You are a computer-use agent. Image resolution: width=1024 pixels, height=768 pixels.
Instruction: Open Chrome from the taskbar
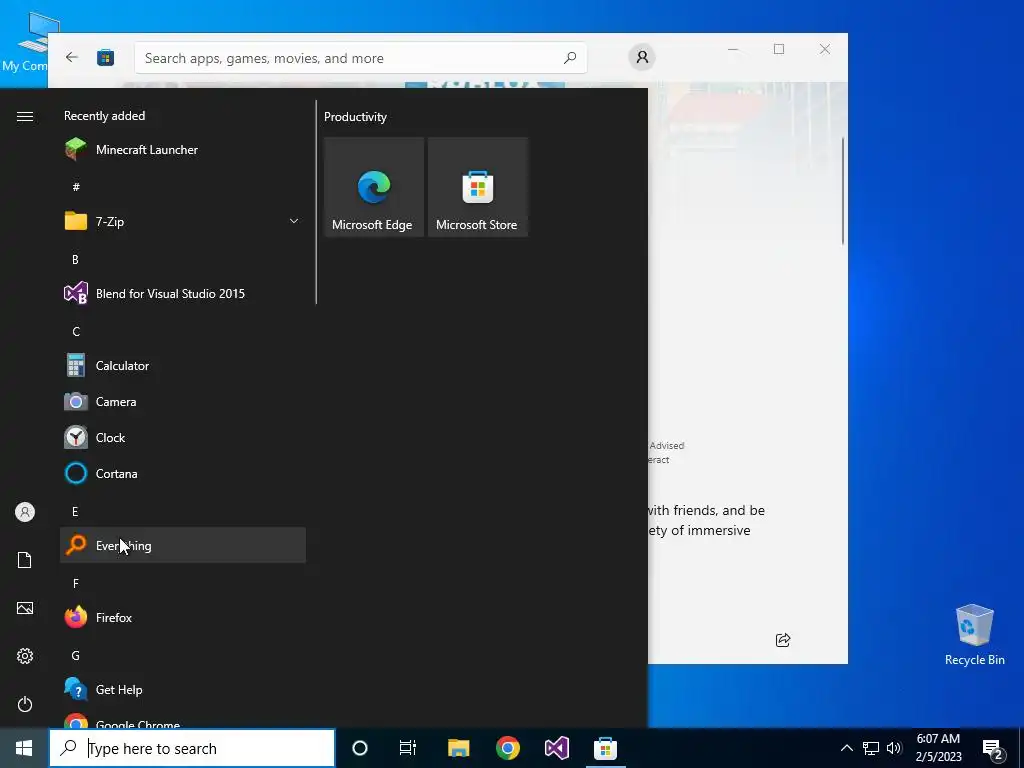click(507, 748)
